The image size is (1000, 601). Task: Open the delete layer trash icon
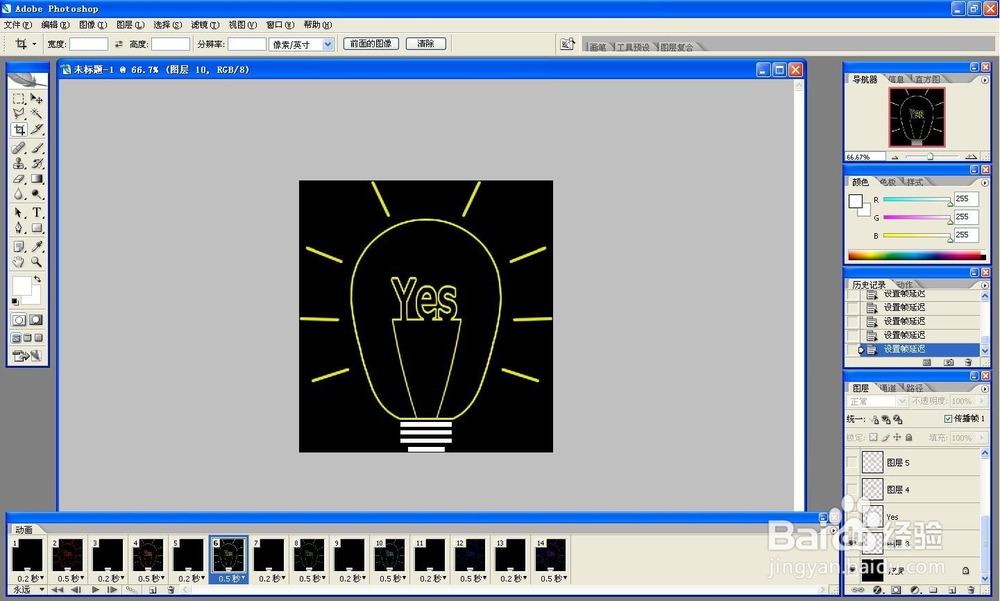pyautogui.click(x=970, y=588)
